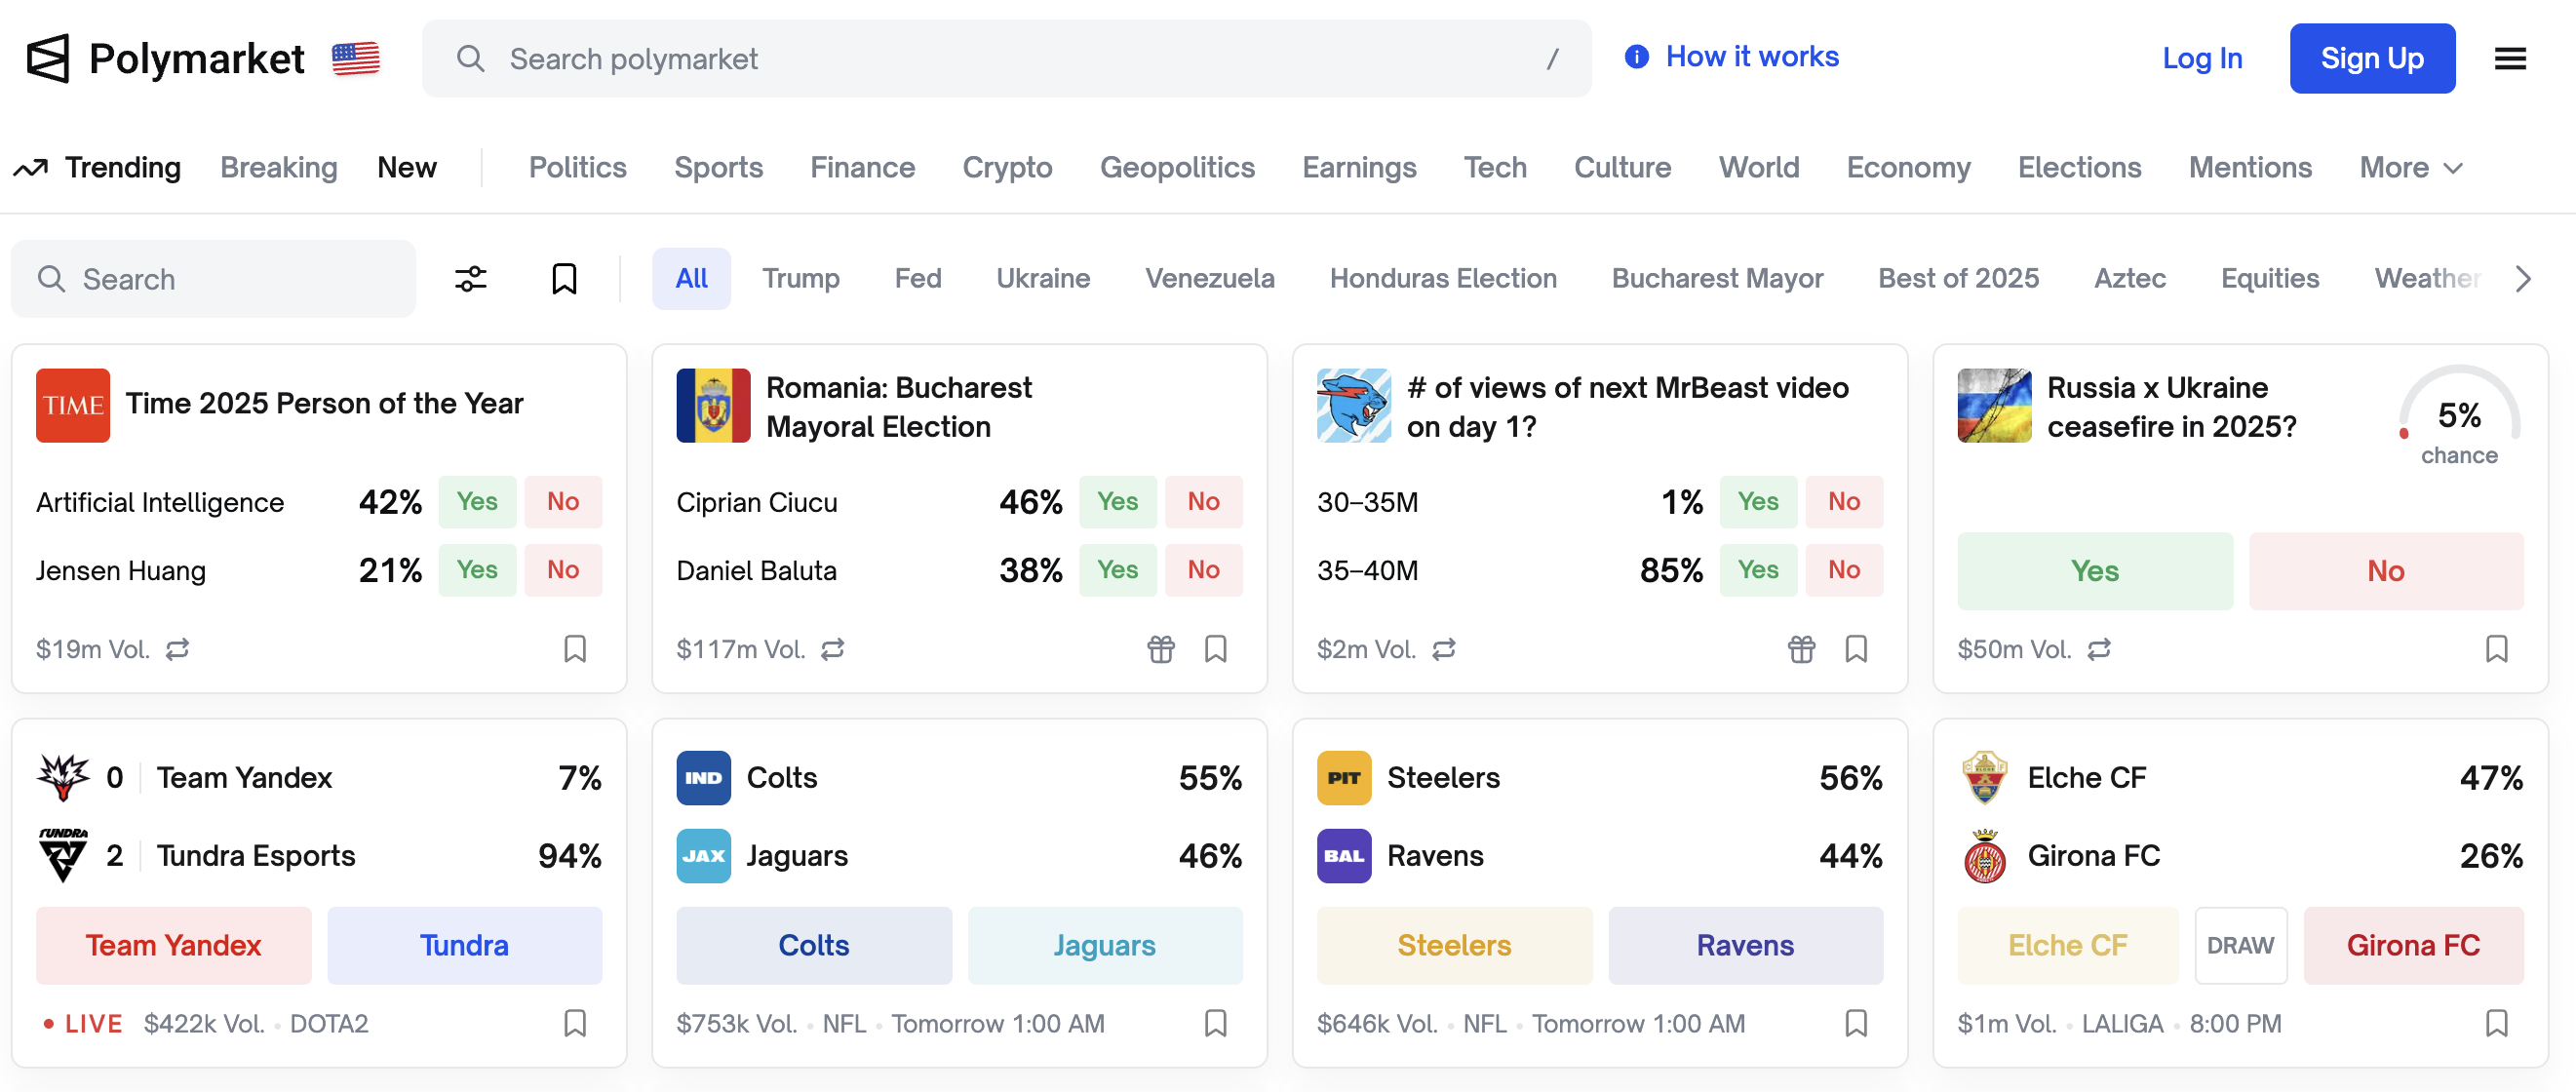
Task: Bookmark the Russia x Ukraine ceasefire market
Action: [x=2496, y=650]
